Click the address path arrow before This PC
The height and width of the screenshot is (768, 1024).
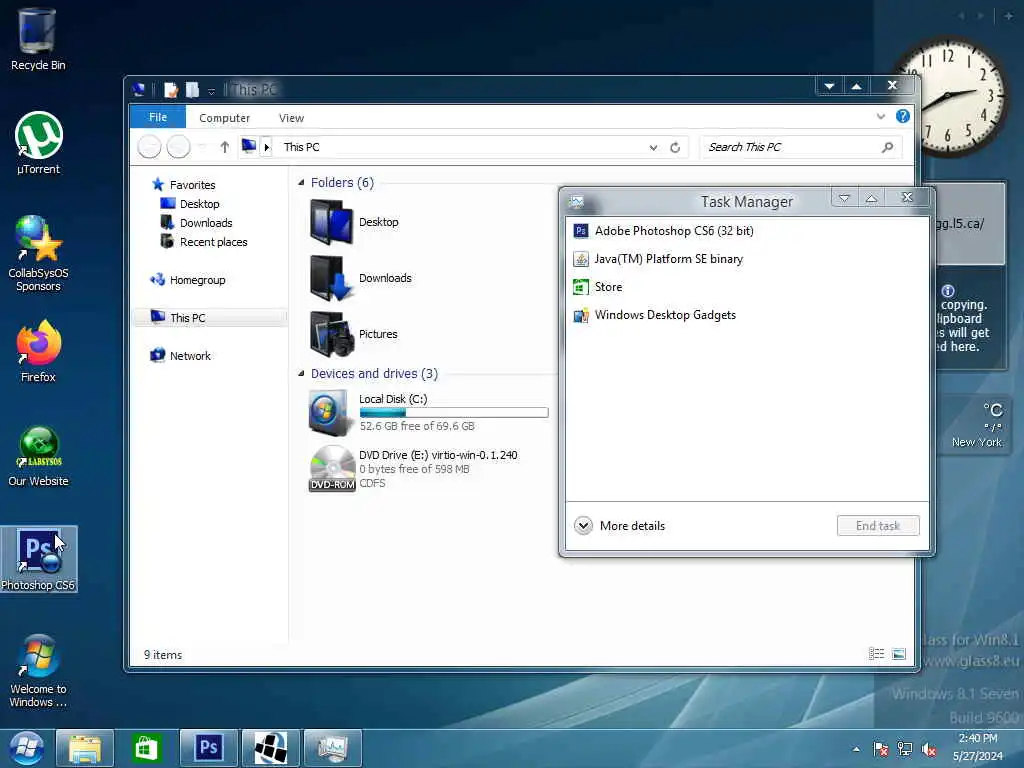[266, 147]
